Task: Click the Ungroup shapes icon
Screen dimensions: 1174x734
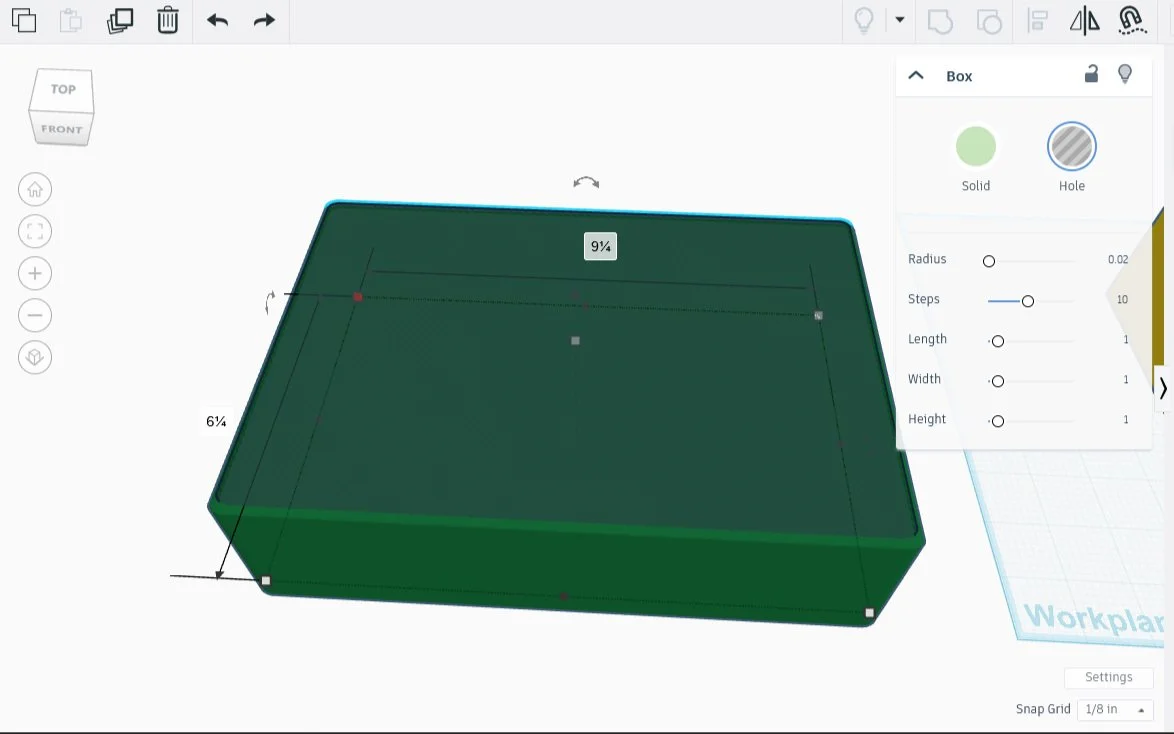Action: (x=989, y=21)
